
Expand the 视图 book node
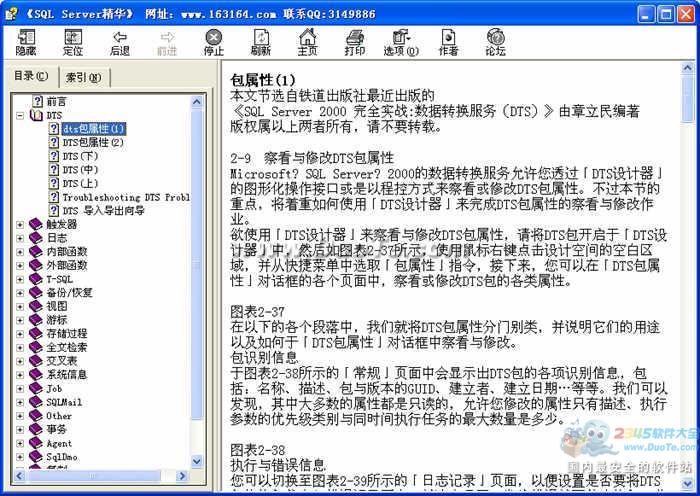(x=20, y=307)
